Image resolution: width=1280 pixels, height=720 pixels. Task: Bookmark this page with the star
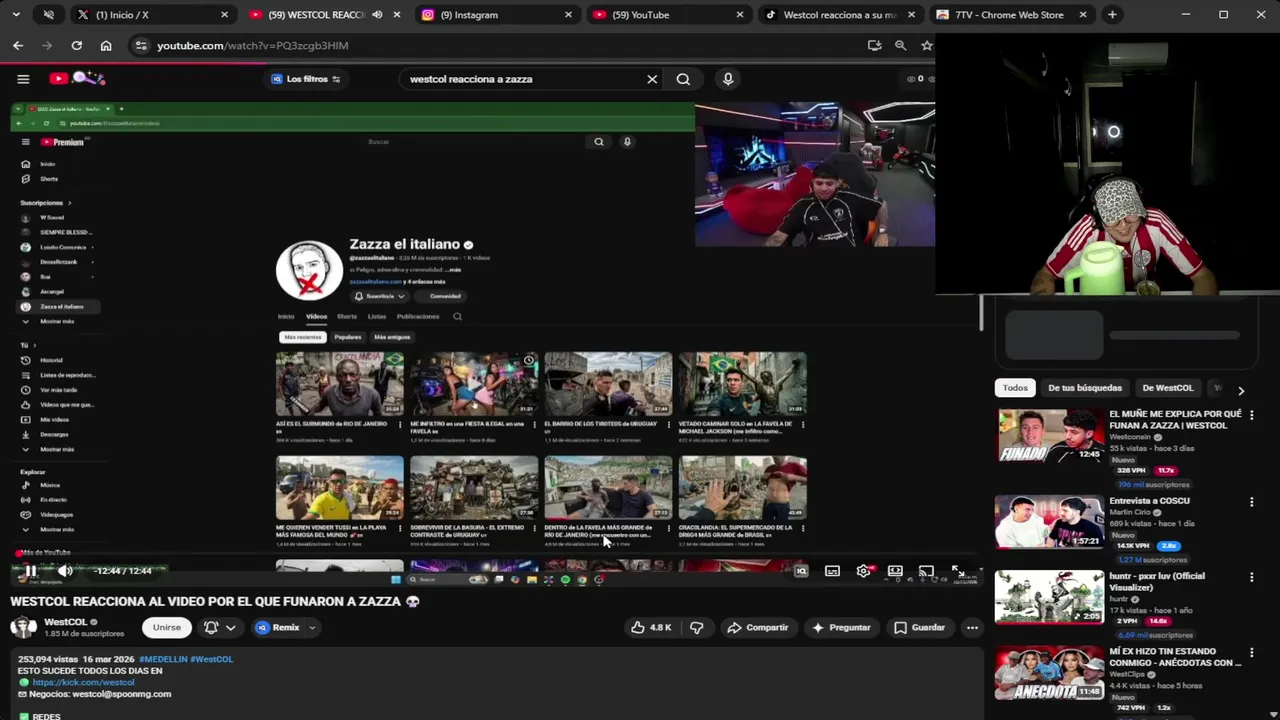click(927, 45)
